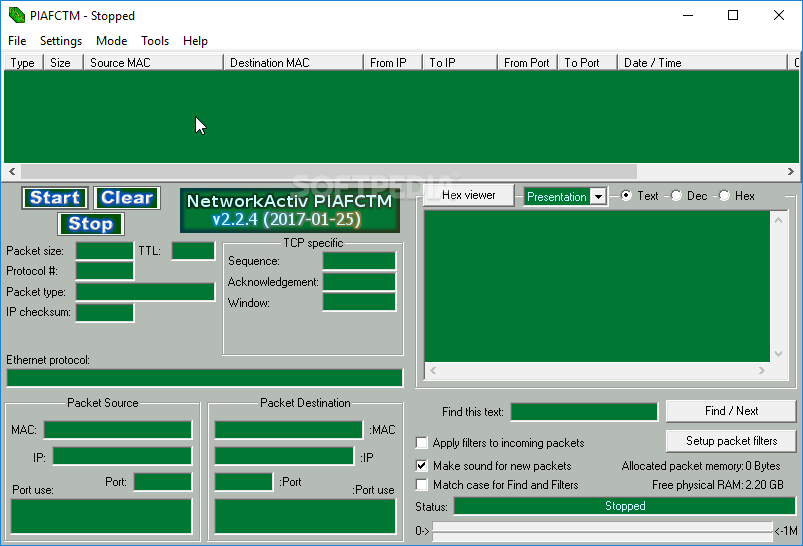Screen dimensions: 803x546
Task: Click the Packet Destination Port use box
Action: click(305, 517)
